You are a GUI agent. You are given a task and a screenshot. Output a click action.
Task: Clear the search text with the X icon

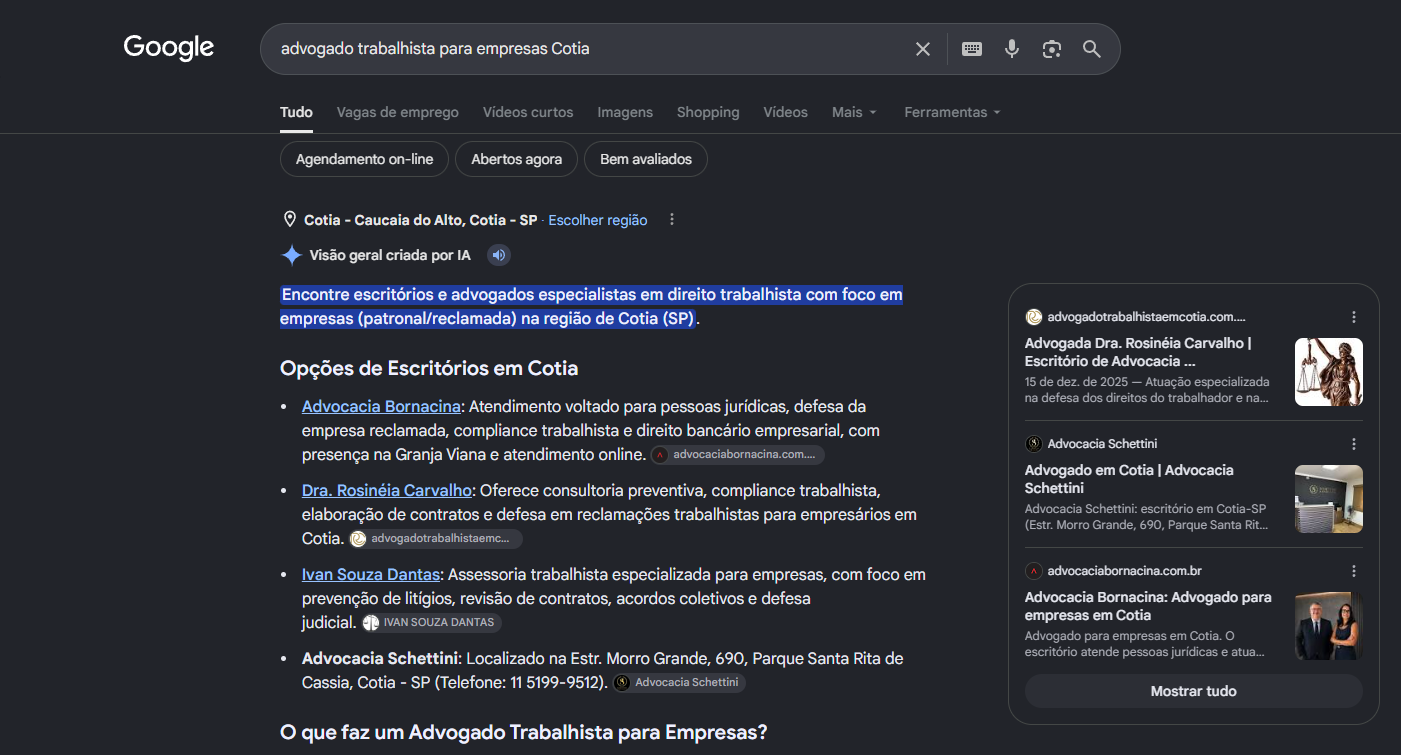923,49
